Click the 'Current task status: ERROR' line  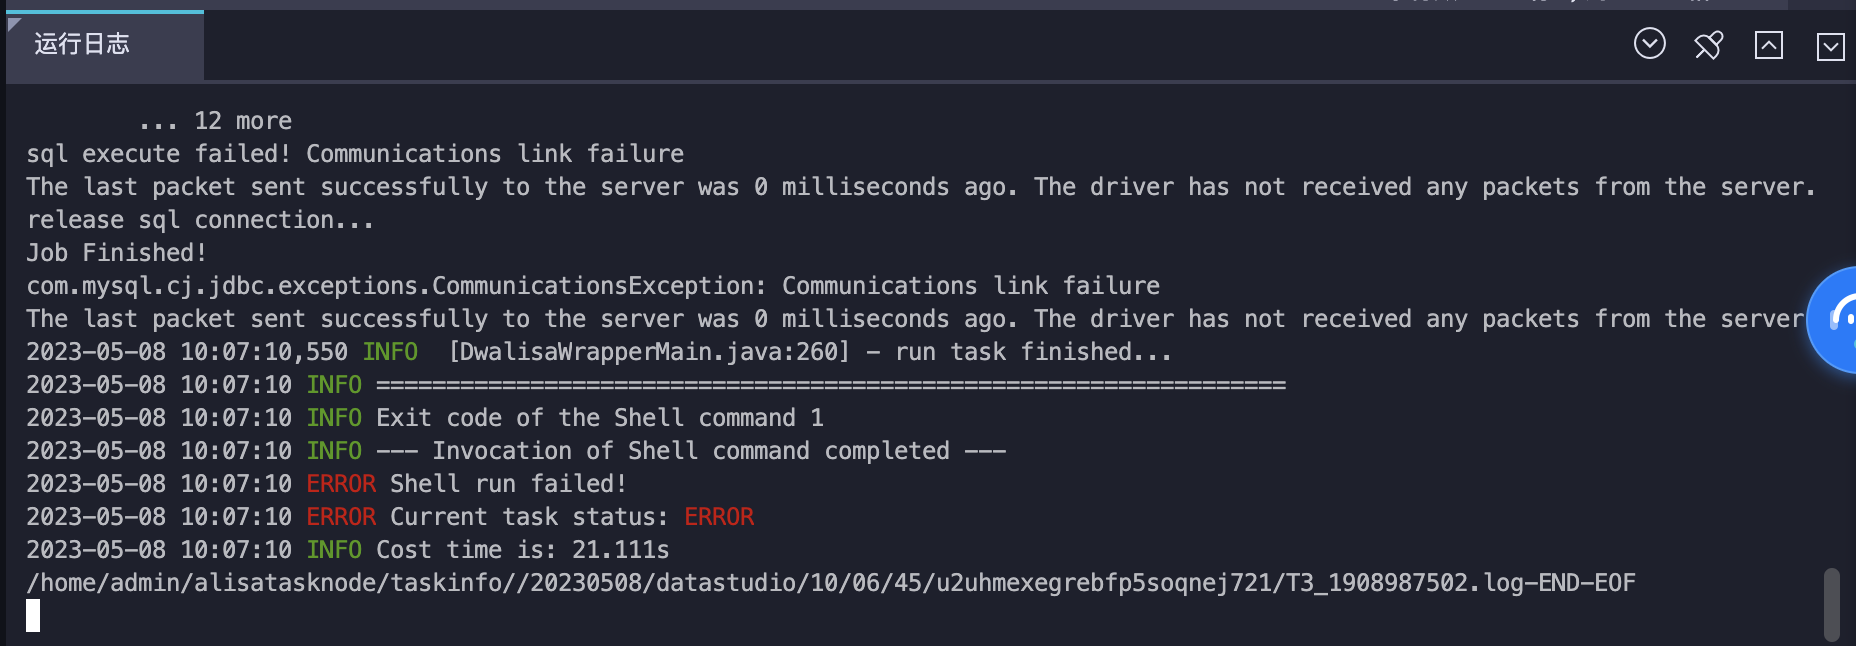pos(390,517)
